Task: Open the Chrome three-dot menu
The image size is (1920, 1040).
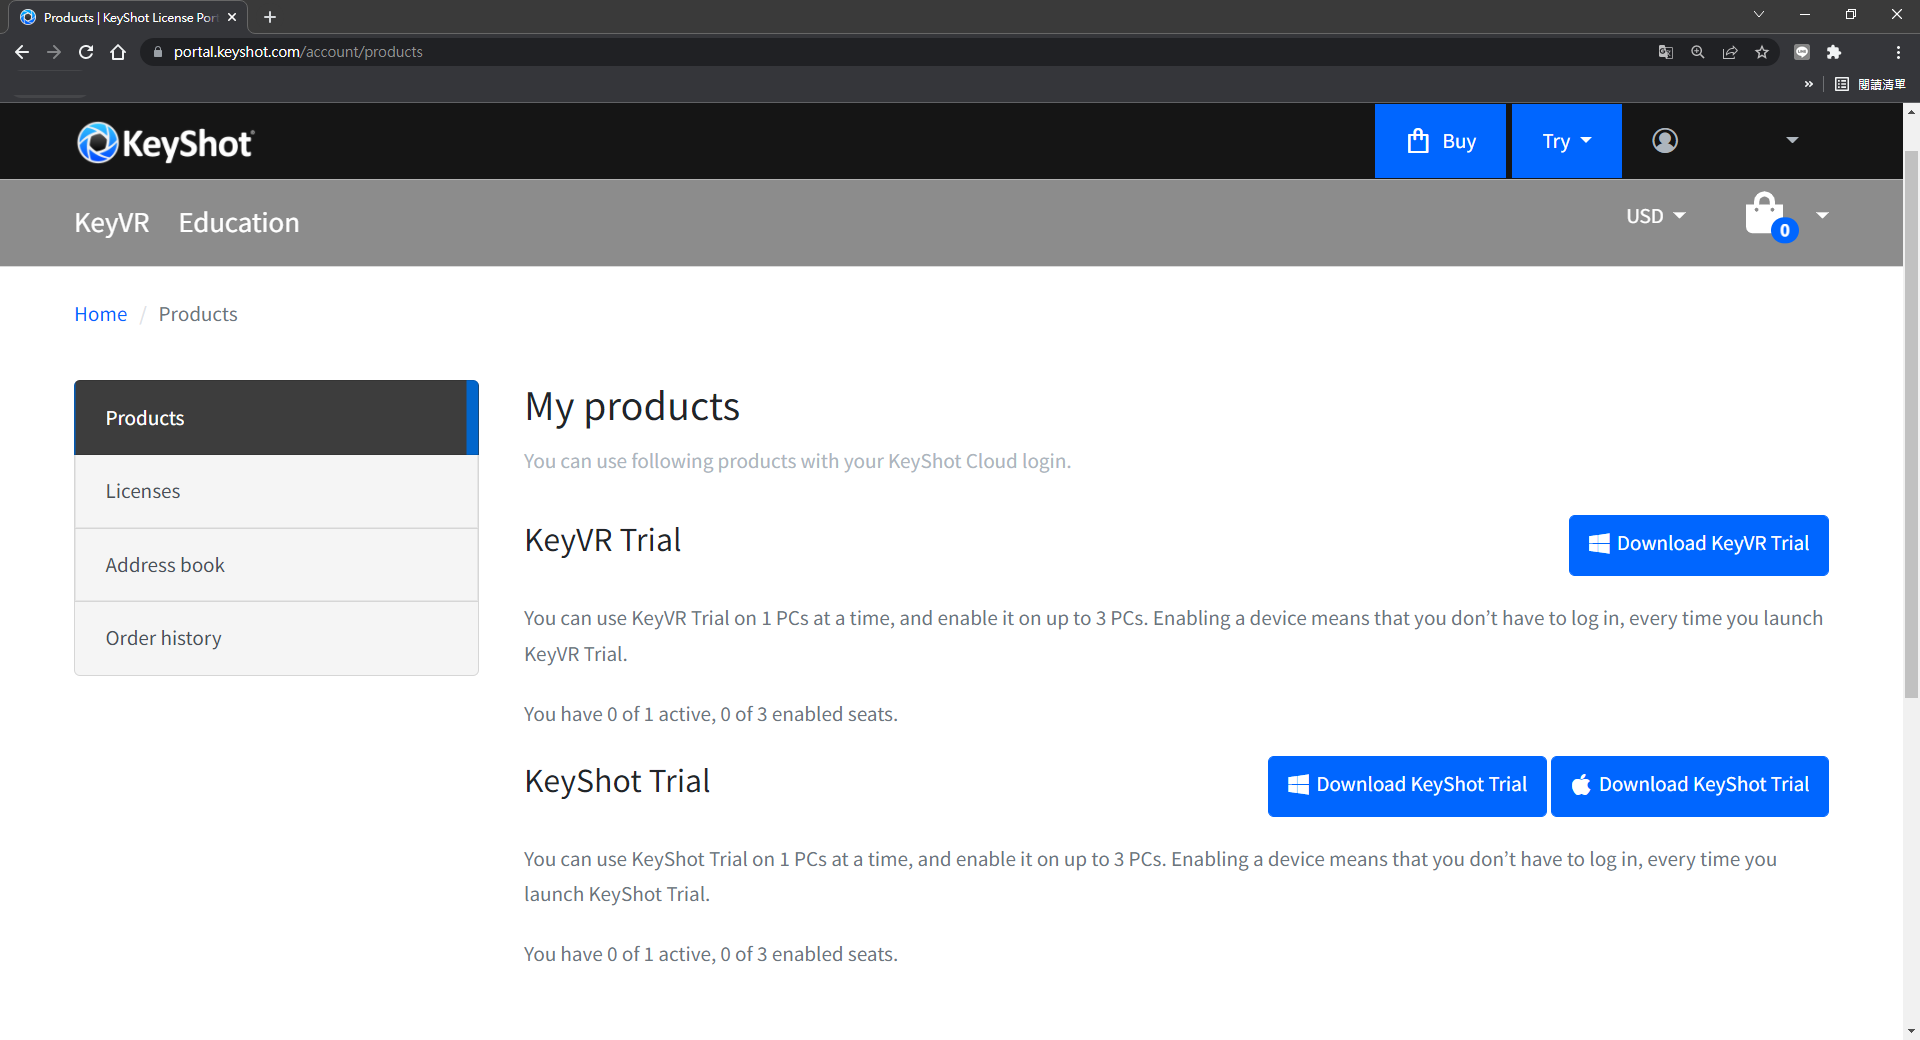Action: coord(1898,52)
